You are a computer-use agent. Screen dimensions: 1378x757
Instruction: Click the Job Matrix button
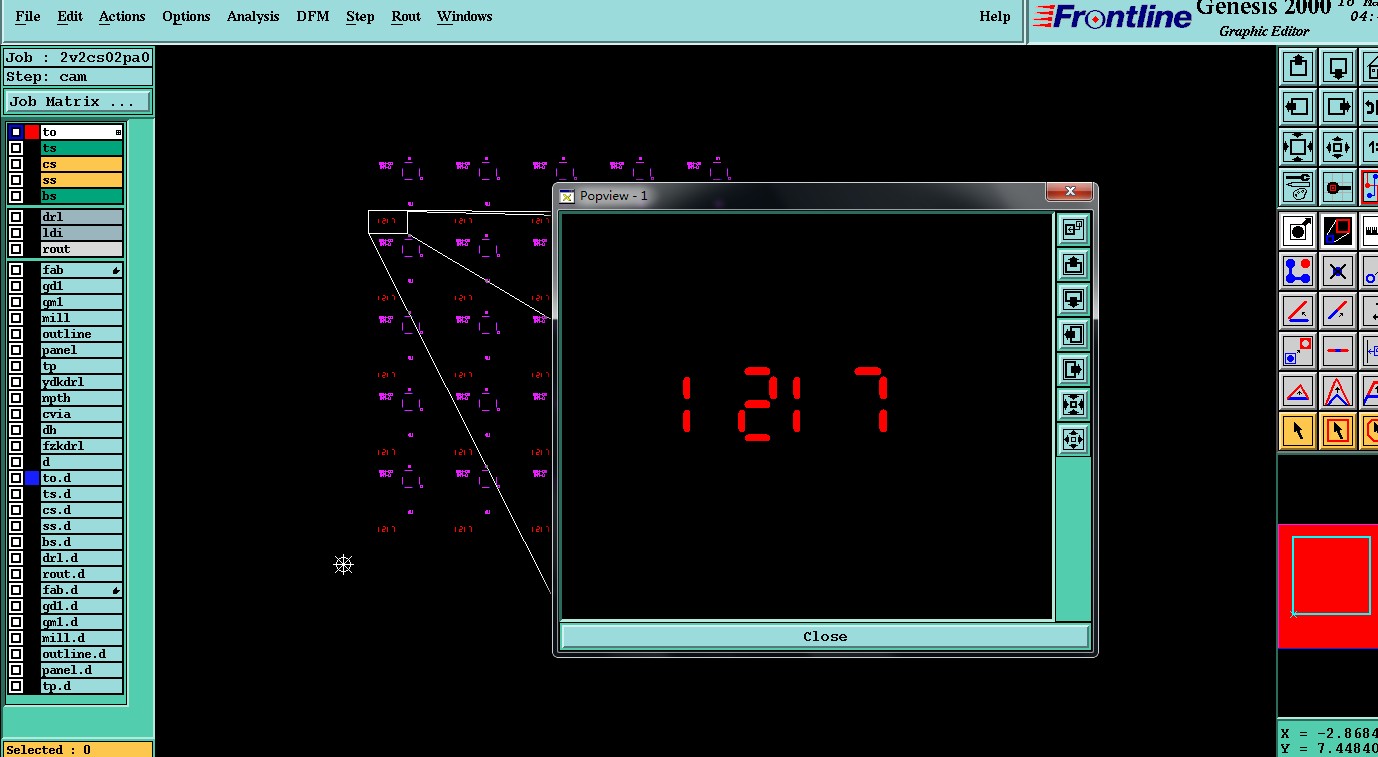pos(79,102)
